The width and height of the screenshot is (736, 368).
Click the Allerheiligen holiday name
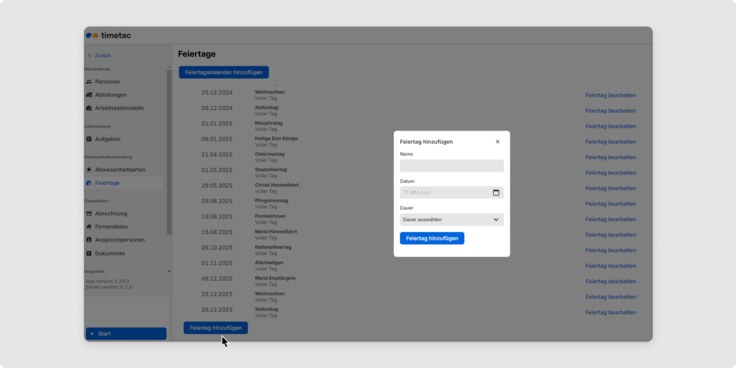(x=269, y=262)
